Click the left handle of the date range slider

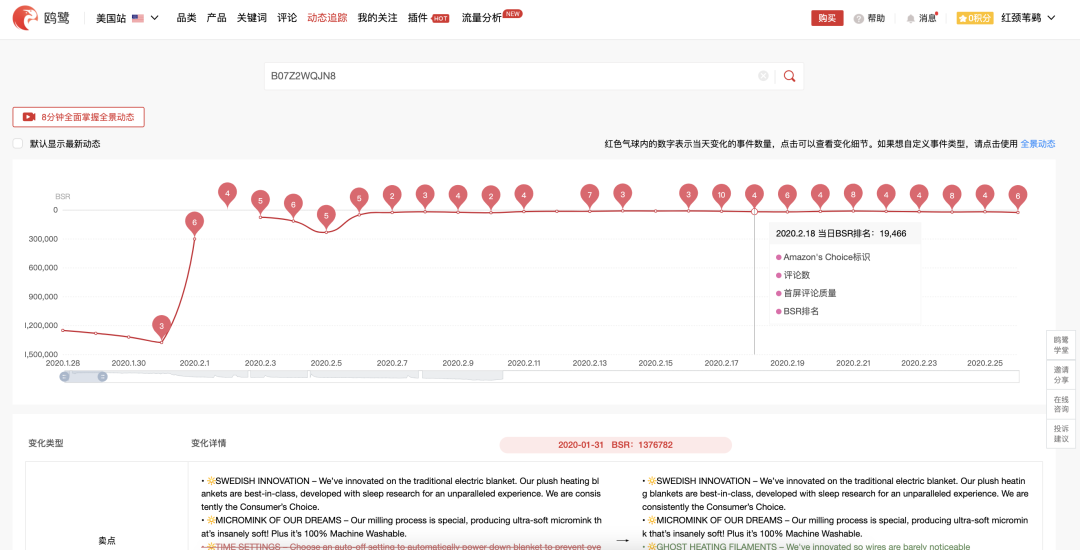pos(65,377)
